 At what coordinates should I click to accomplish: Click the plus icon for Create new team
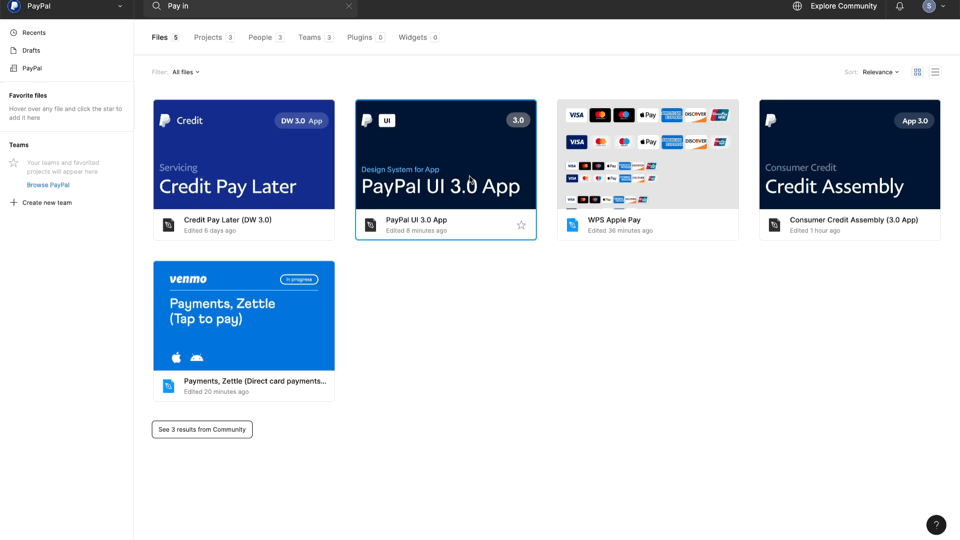13,203
